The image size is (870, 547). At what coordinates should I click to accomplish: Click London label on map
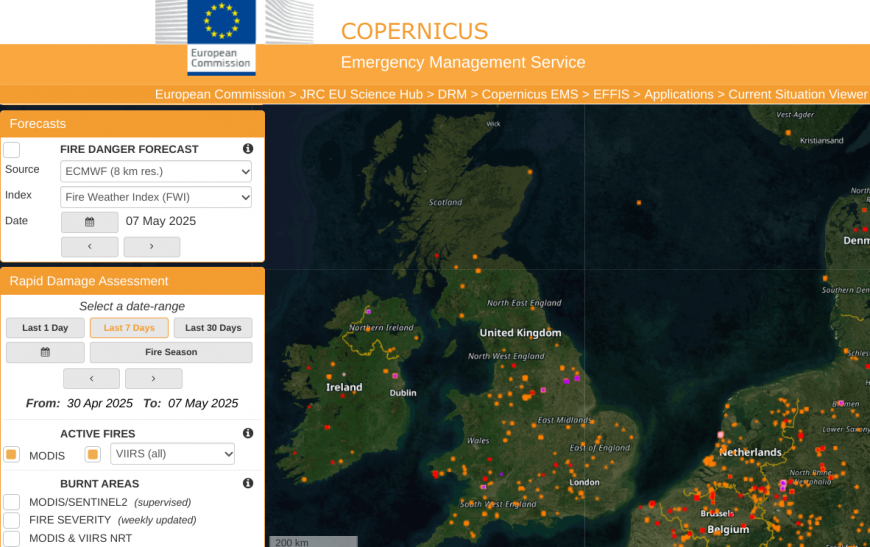pos(584,482)
